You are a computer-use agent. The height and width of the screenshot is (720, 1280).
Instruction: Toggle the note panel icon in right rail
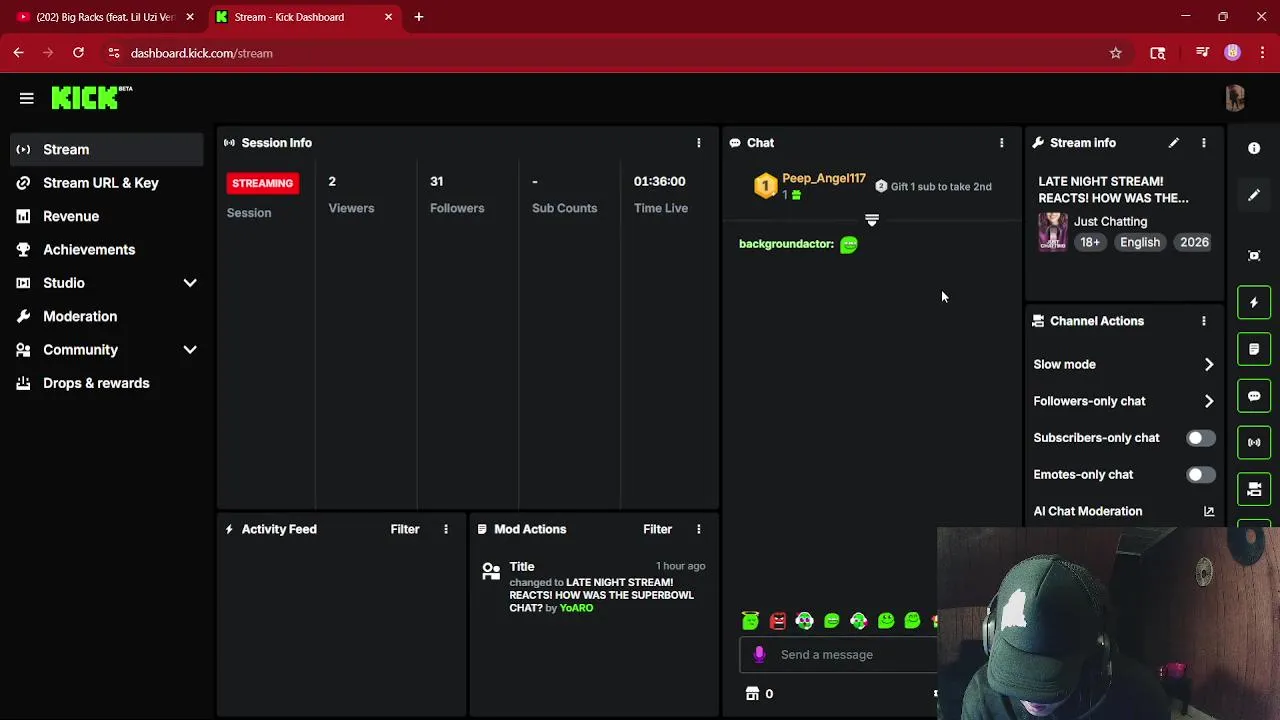[x=1254, y=349]
